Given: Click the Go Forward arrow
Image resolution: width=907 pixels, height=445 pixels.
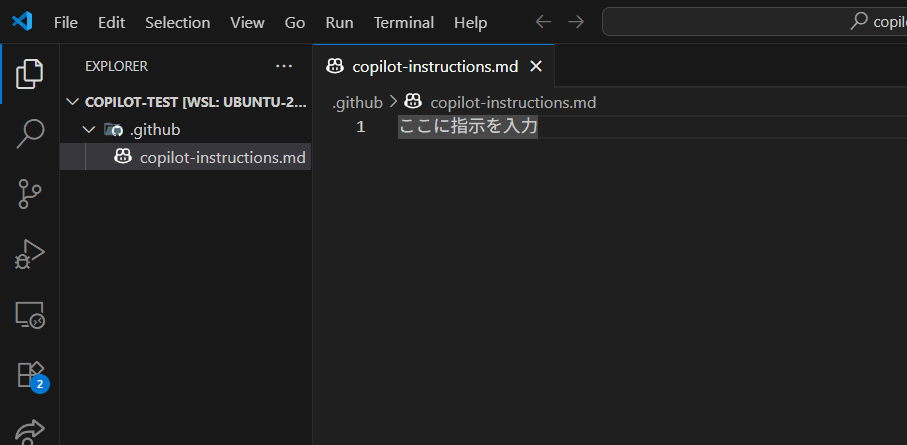Looking at the screenshot, I should [576, 22].
